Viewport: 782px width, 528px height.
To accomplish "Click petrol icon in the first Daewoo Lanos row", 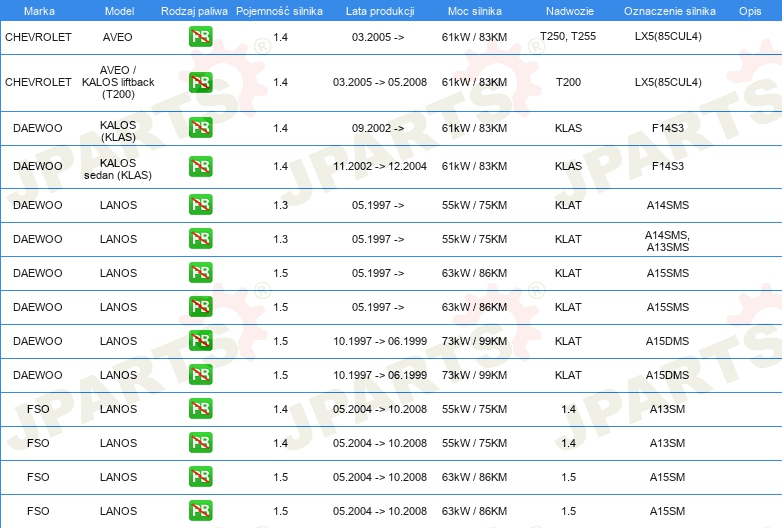I will (200, 205).
